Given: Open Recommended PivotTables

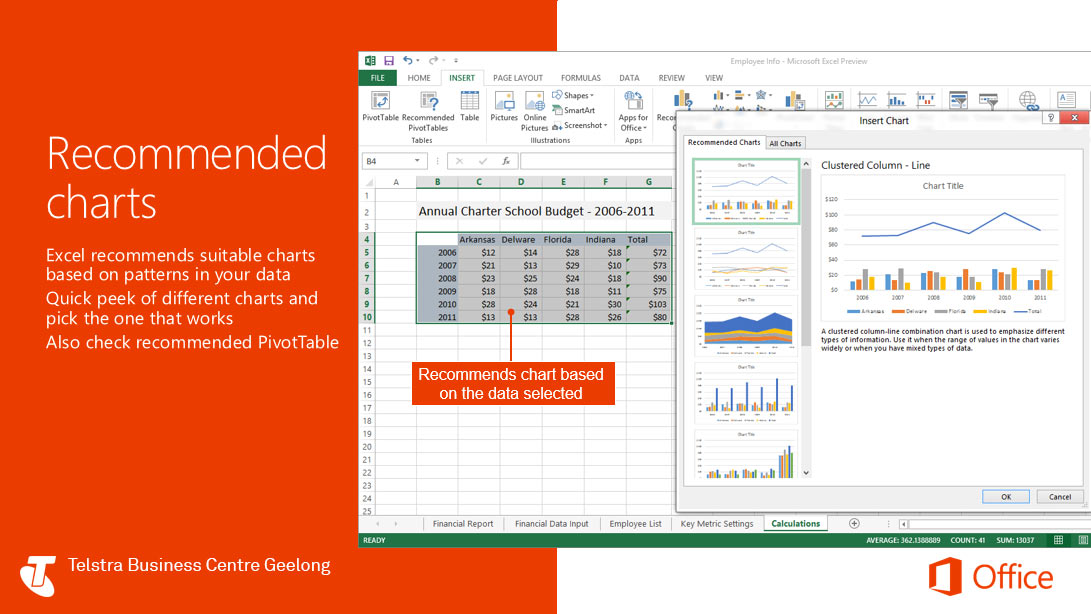Looking at the screenshot, I should [x=428, y=111].
